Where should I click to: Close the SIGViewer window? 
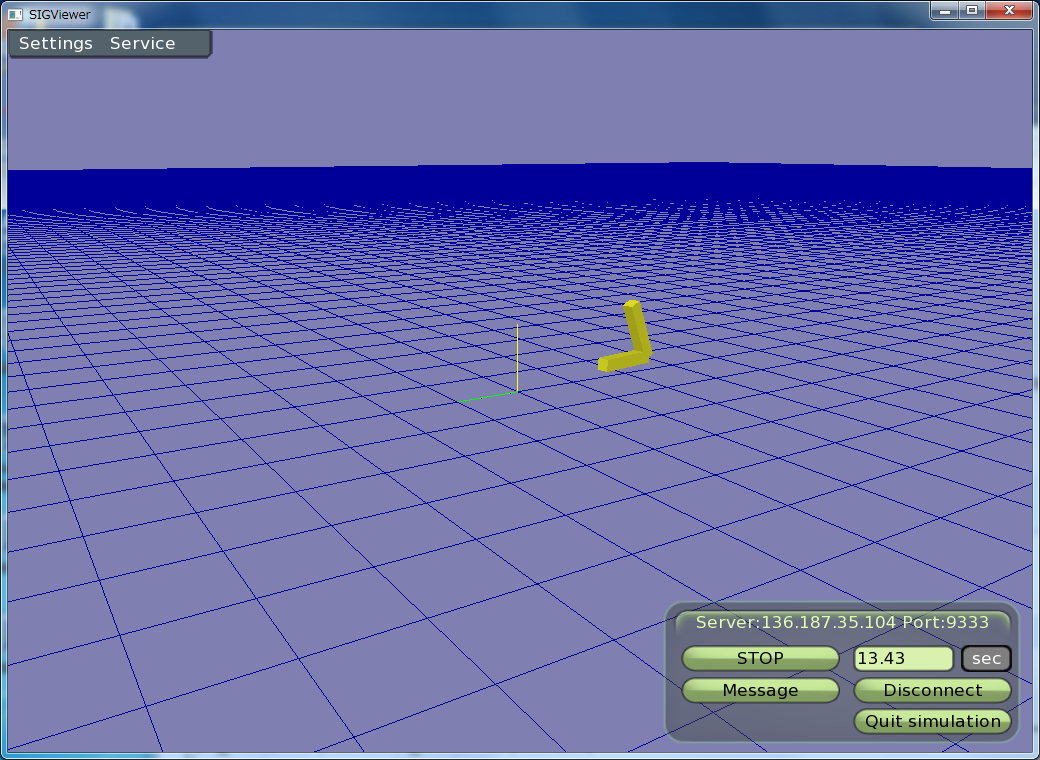pos(1009,10)
